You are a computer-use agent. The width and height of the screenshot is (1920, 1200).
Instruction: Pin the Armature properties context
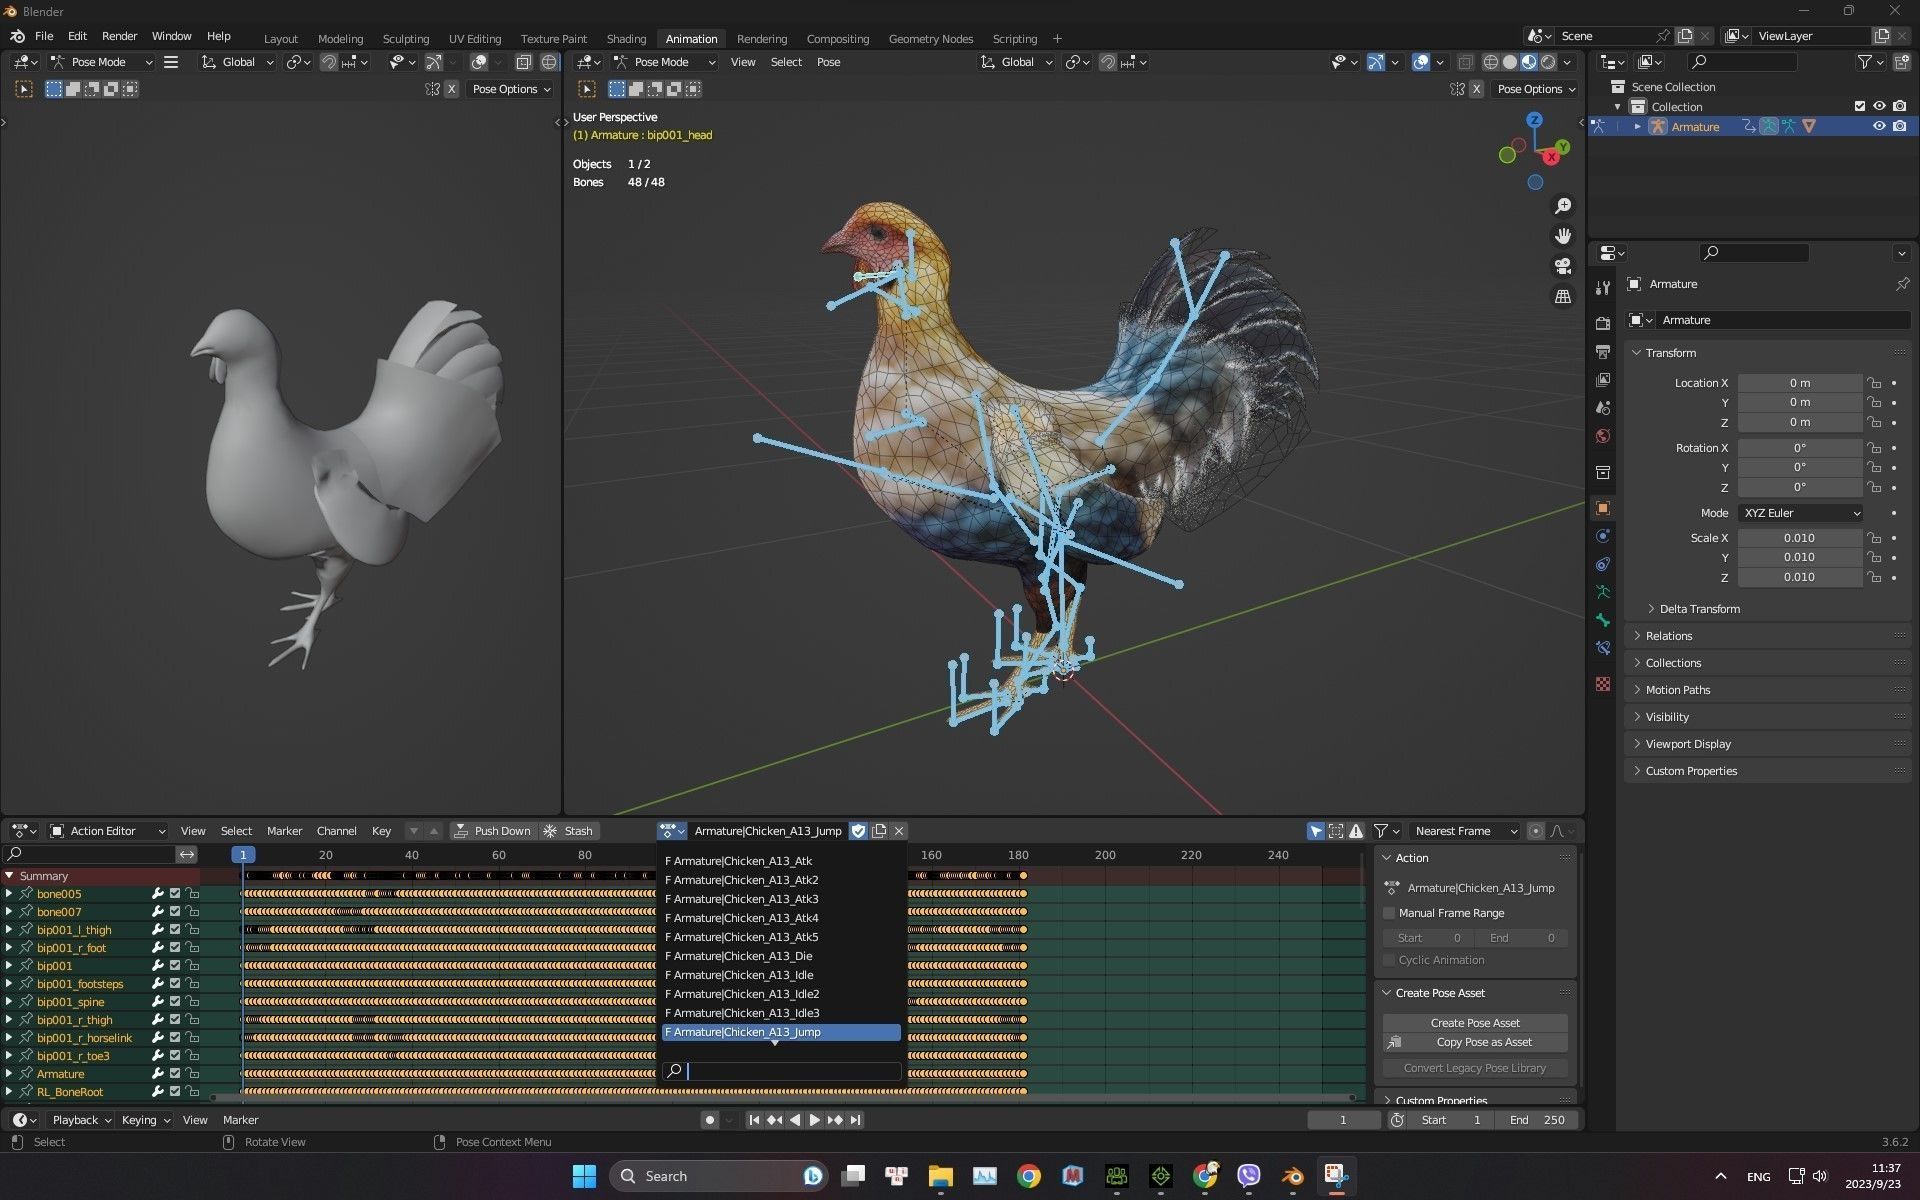click(x=1902, y=284)
